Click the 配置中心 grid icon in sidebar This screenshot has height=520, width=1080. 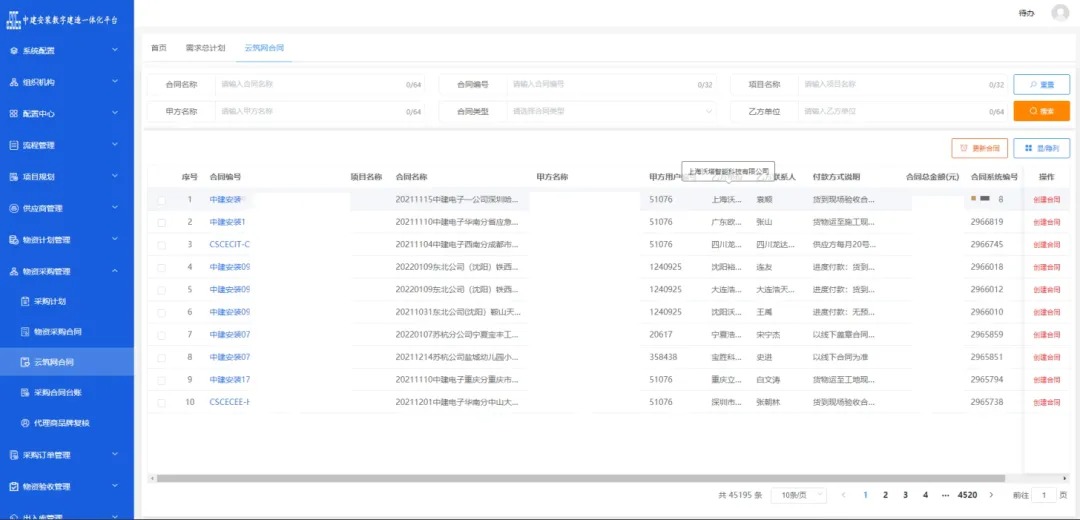[x=14, y=114]
